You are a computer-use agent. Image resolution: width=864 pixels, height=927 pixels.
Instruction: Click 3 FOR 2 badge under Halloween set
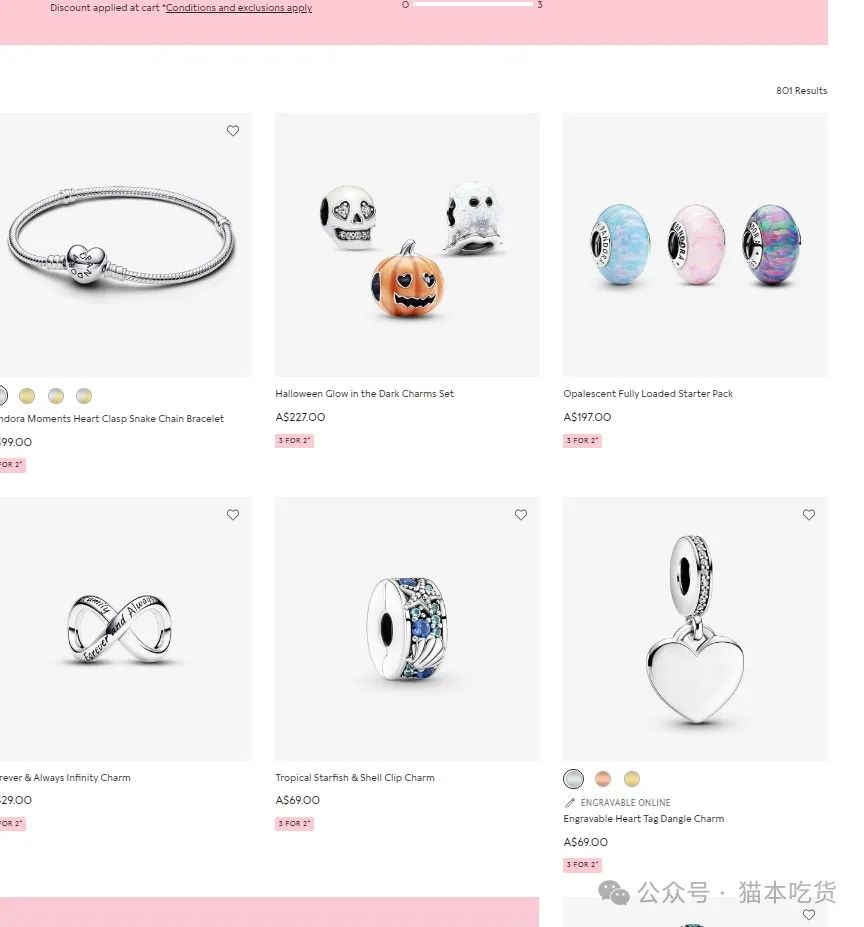click(294, 440)
